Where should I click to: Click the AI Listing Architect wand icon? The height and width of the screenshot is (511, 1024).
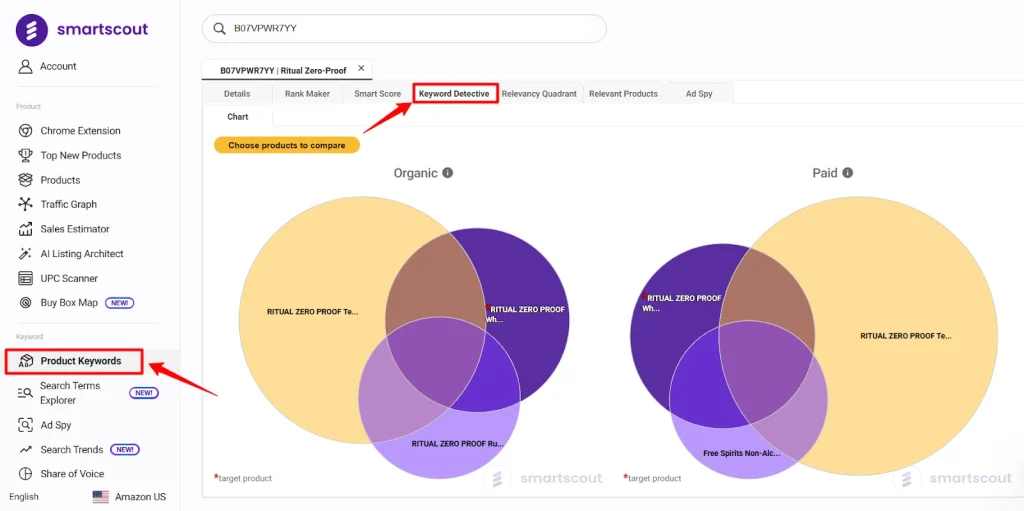[25, 254]
